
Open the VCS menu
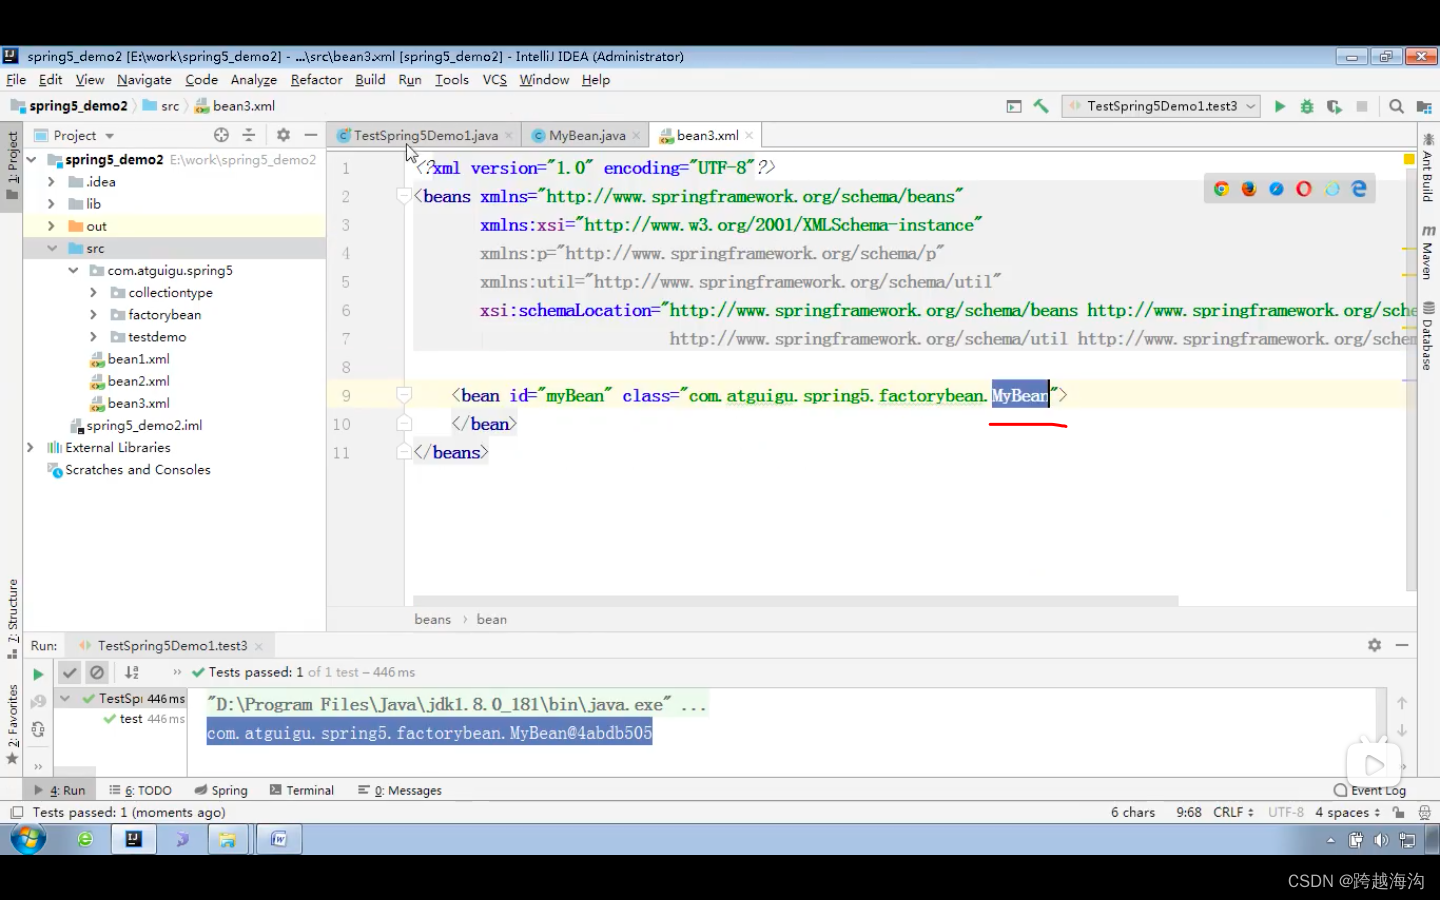[495, 80]
